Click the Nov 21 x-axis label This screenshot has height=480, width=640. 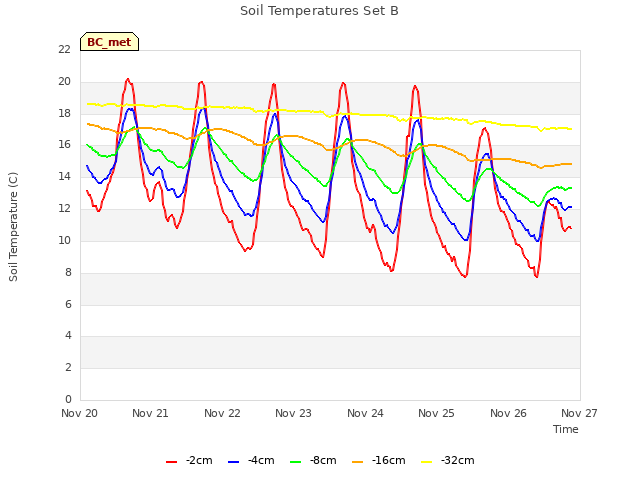(150, 413)
